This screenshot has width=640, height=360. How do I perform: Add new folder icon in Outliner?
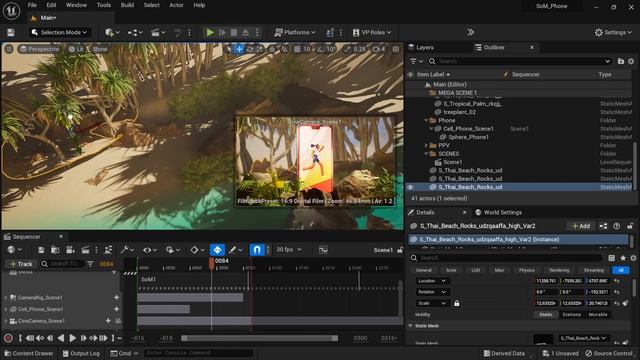pos(621,61)
